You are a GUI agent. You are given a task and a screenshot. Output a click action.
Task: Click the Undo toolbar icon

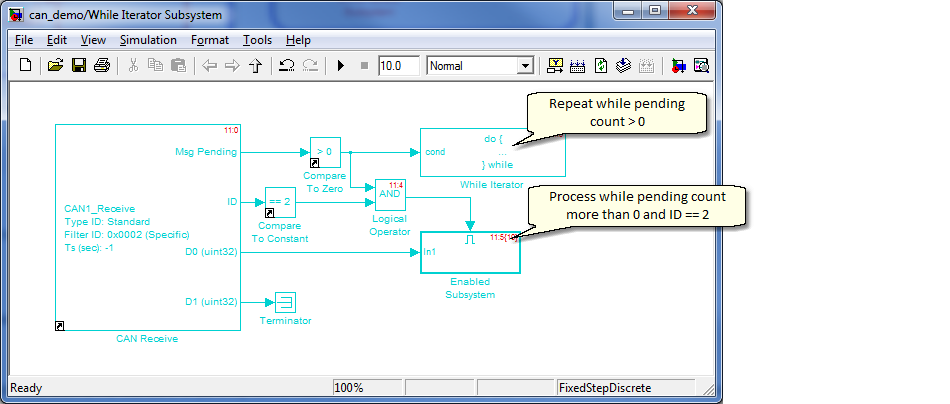pyautogui.click(x=287, y=65)
